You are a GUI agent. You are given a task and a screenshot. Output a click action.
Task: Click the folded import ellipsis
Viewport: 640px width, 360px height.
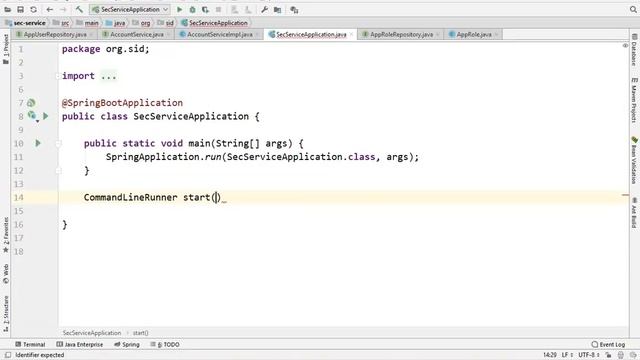109,76
